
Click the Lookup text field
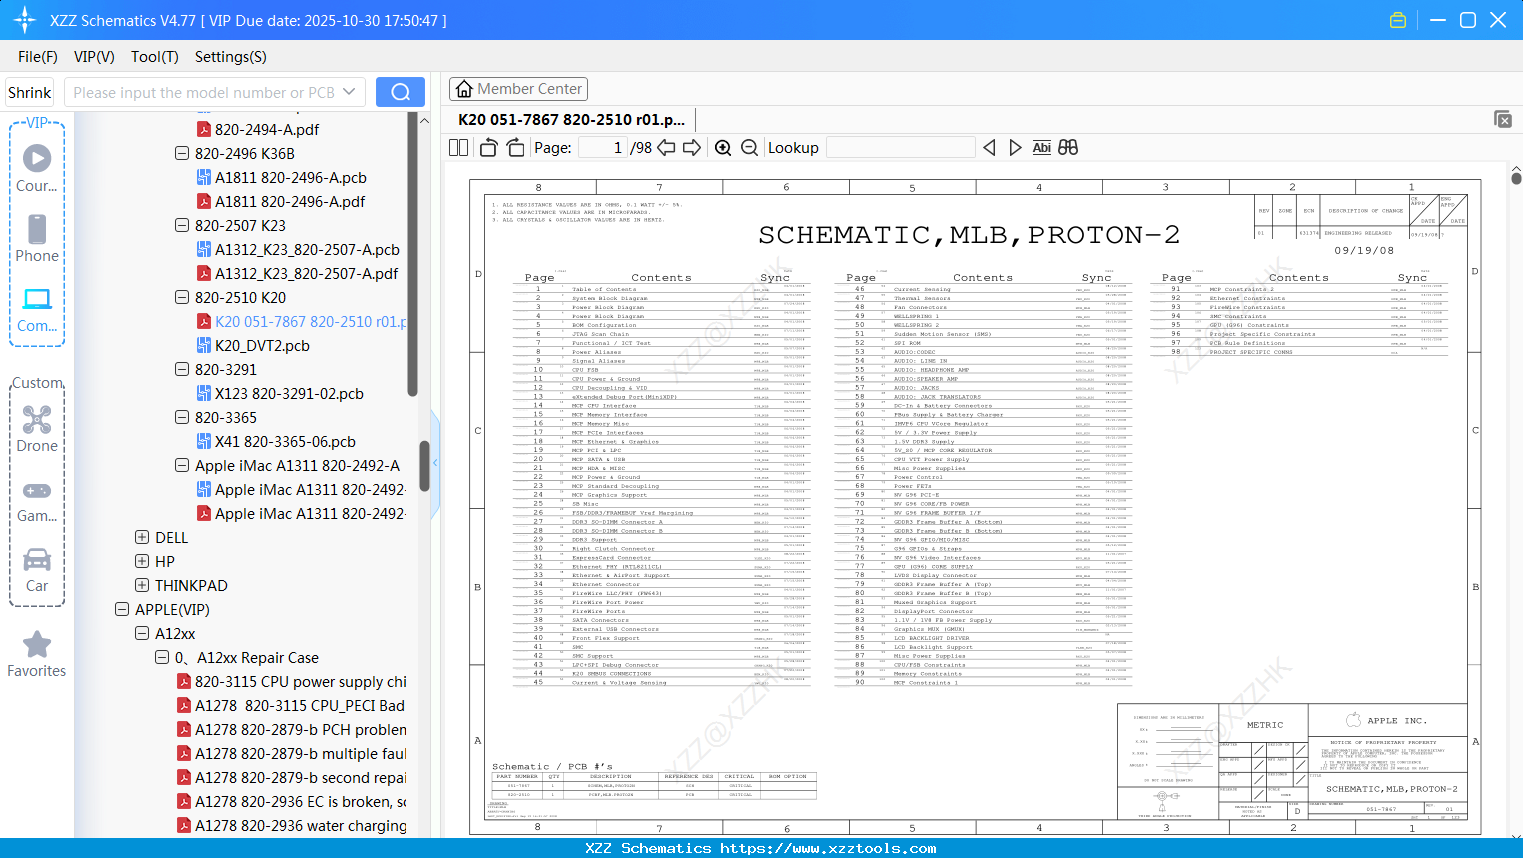(900, 148)
